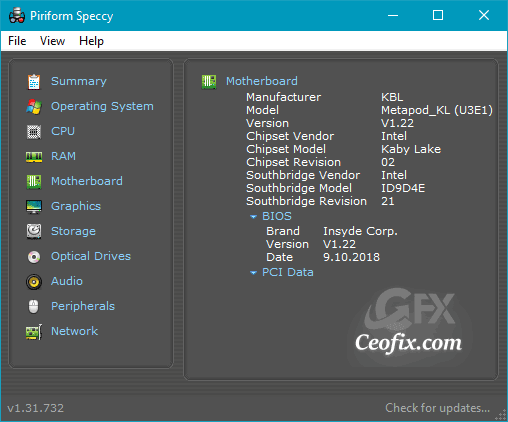508x422 pixels.
Task: Open the Help menu
Action: (91, 41)
